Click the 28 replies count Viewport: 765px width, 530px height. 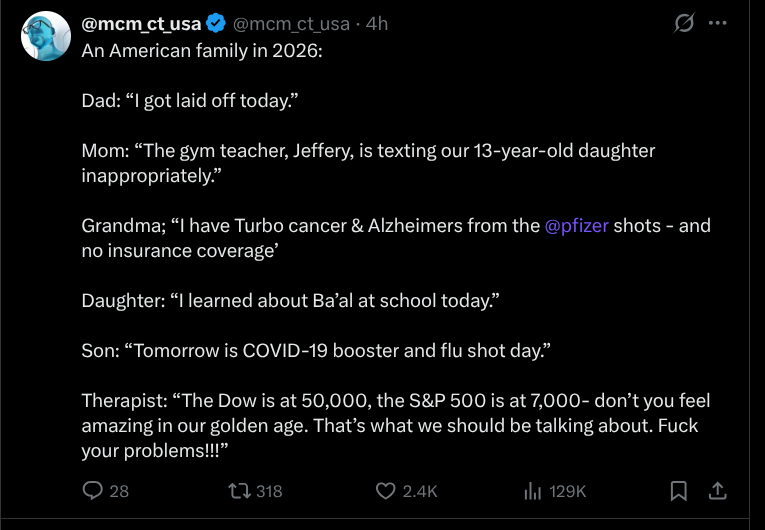click(119, 491)
